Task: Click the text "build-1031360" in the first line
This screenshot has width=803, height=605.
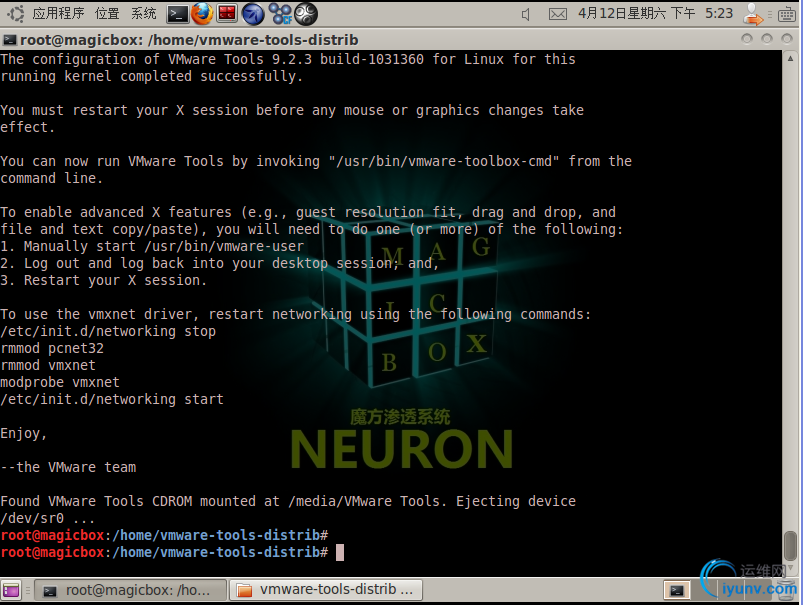Action: (372, 59)
